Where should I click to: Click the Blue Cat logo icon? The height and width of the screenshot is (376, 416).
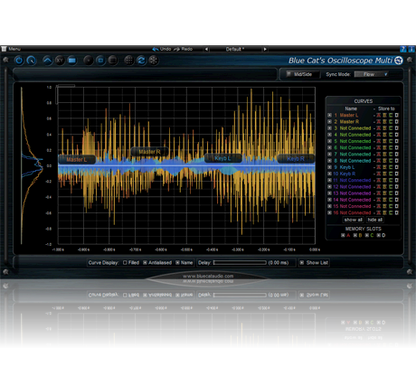point(399,60)
